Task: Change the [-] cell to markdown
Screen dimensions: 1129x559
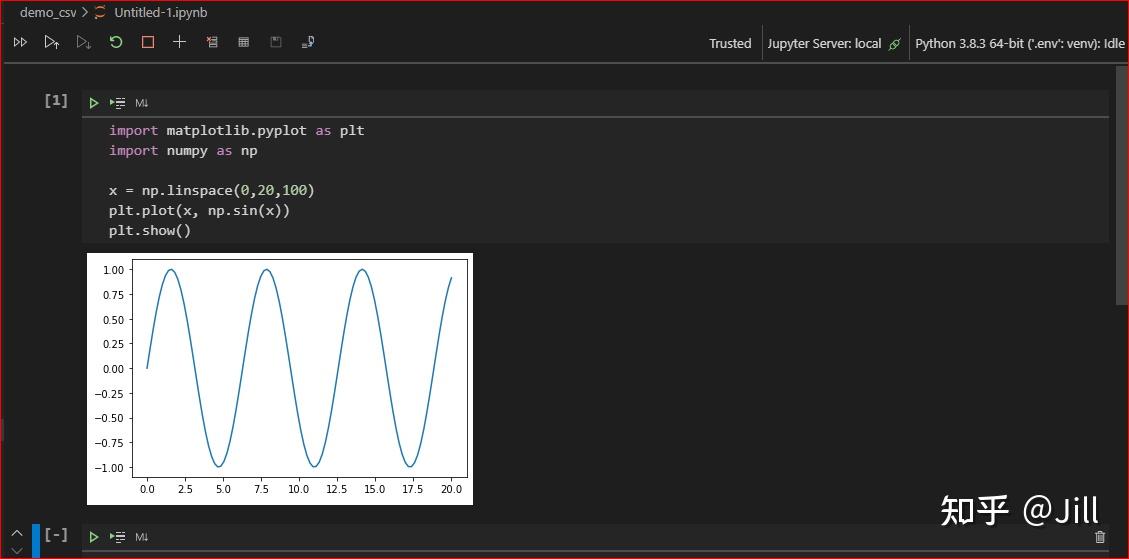Action: [x=141, y=537]
